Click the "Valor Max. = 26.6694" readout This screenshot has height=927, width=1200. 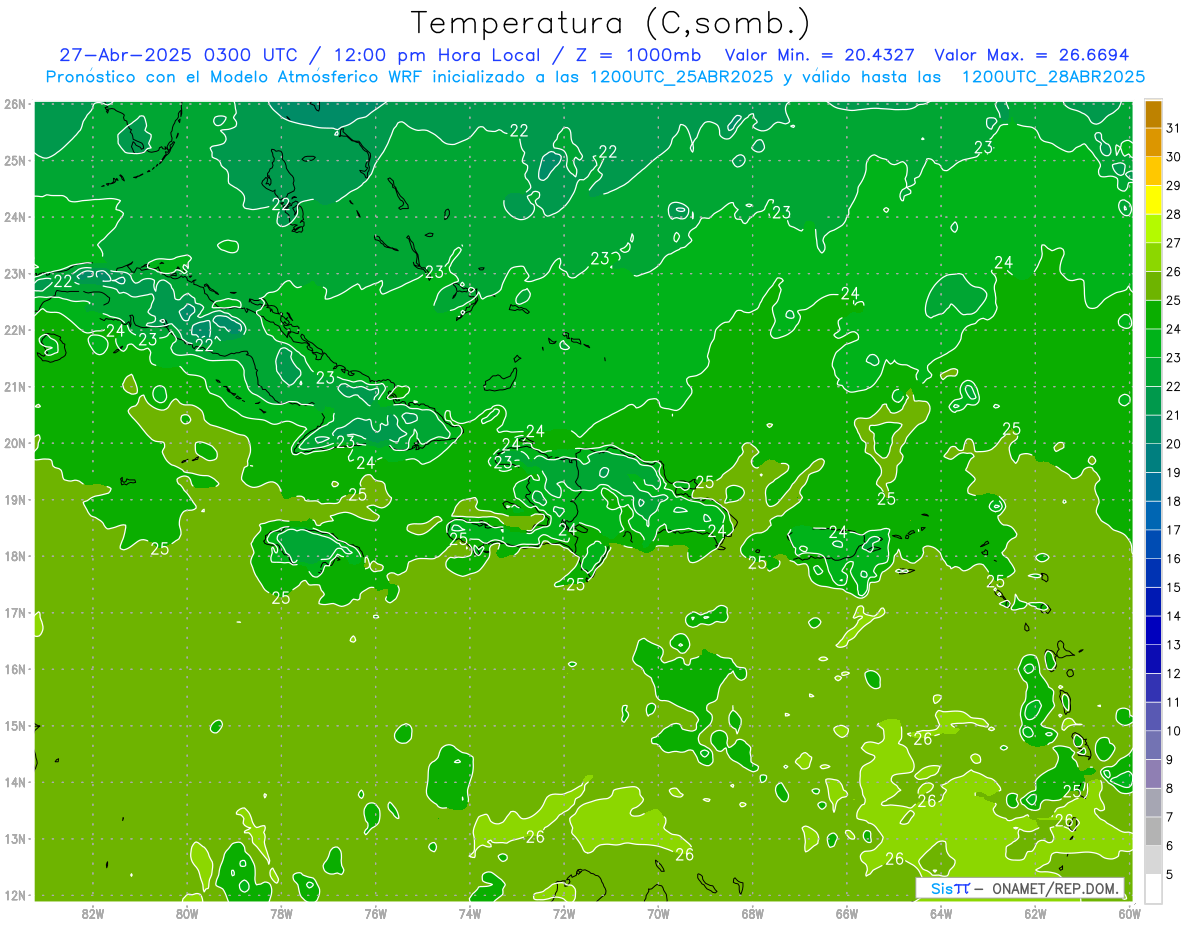[x=1031, y=55]
